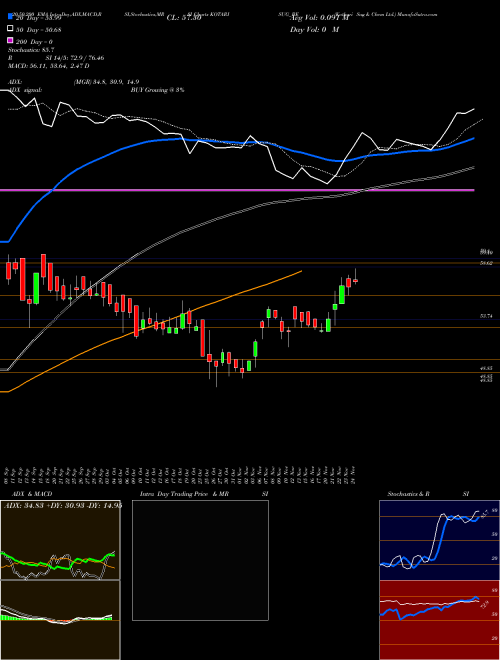Click the 'BUY Growing @ 3%' signal text
Viewport: 500px width, 660px height.
(x=157, y=90)
